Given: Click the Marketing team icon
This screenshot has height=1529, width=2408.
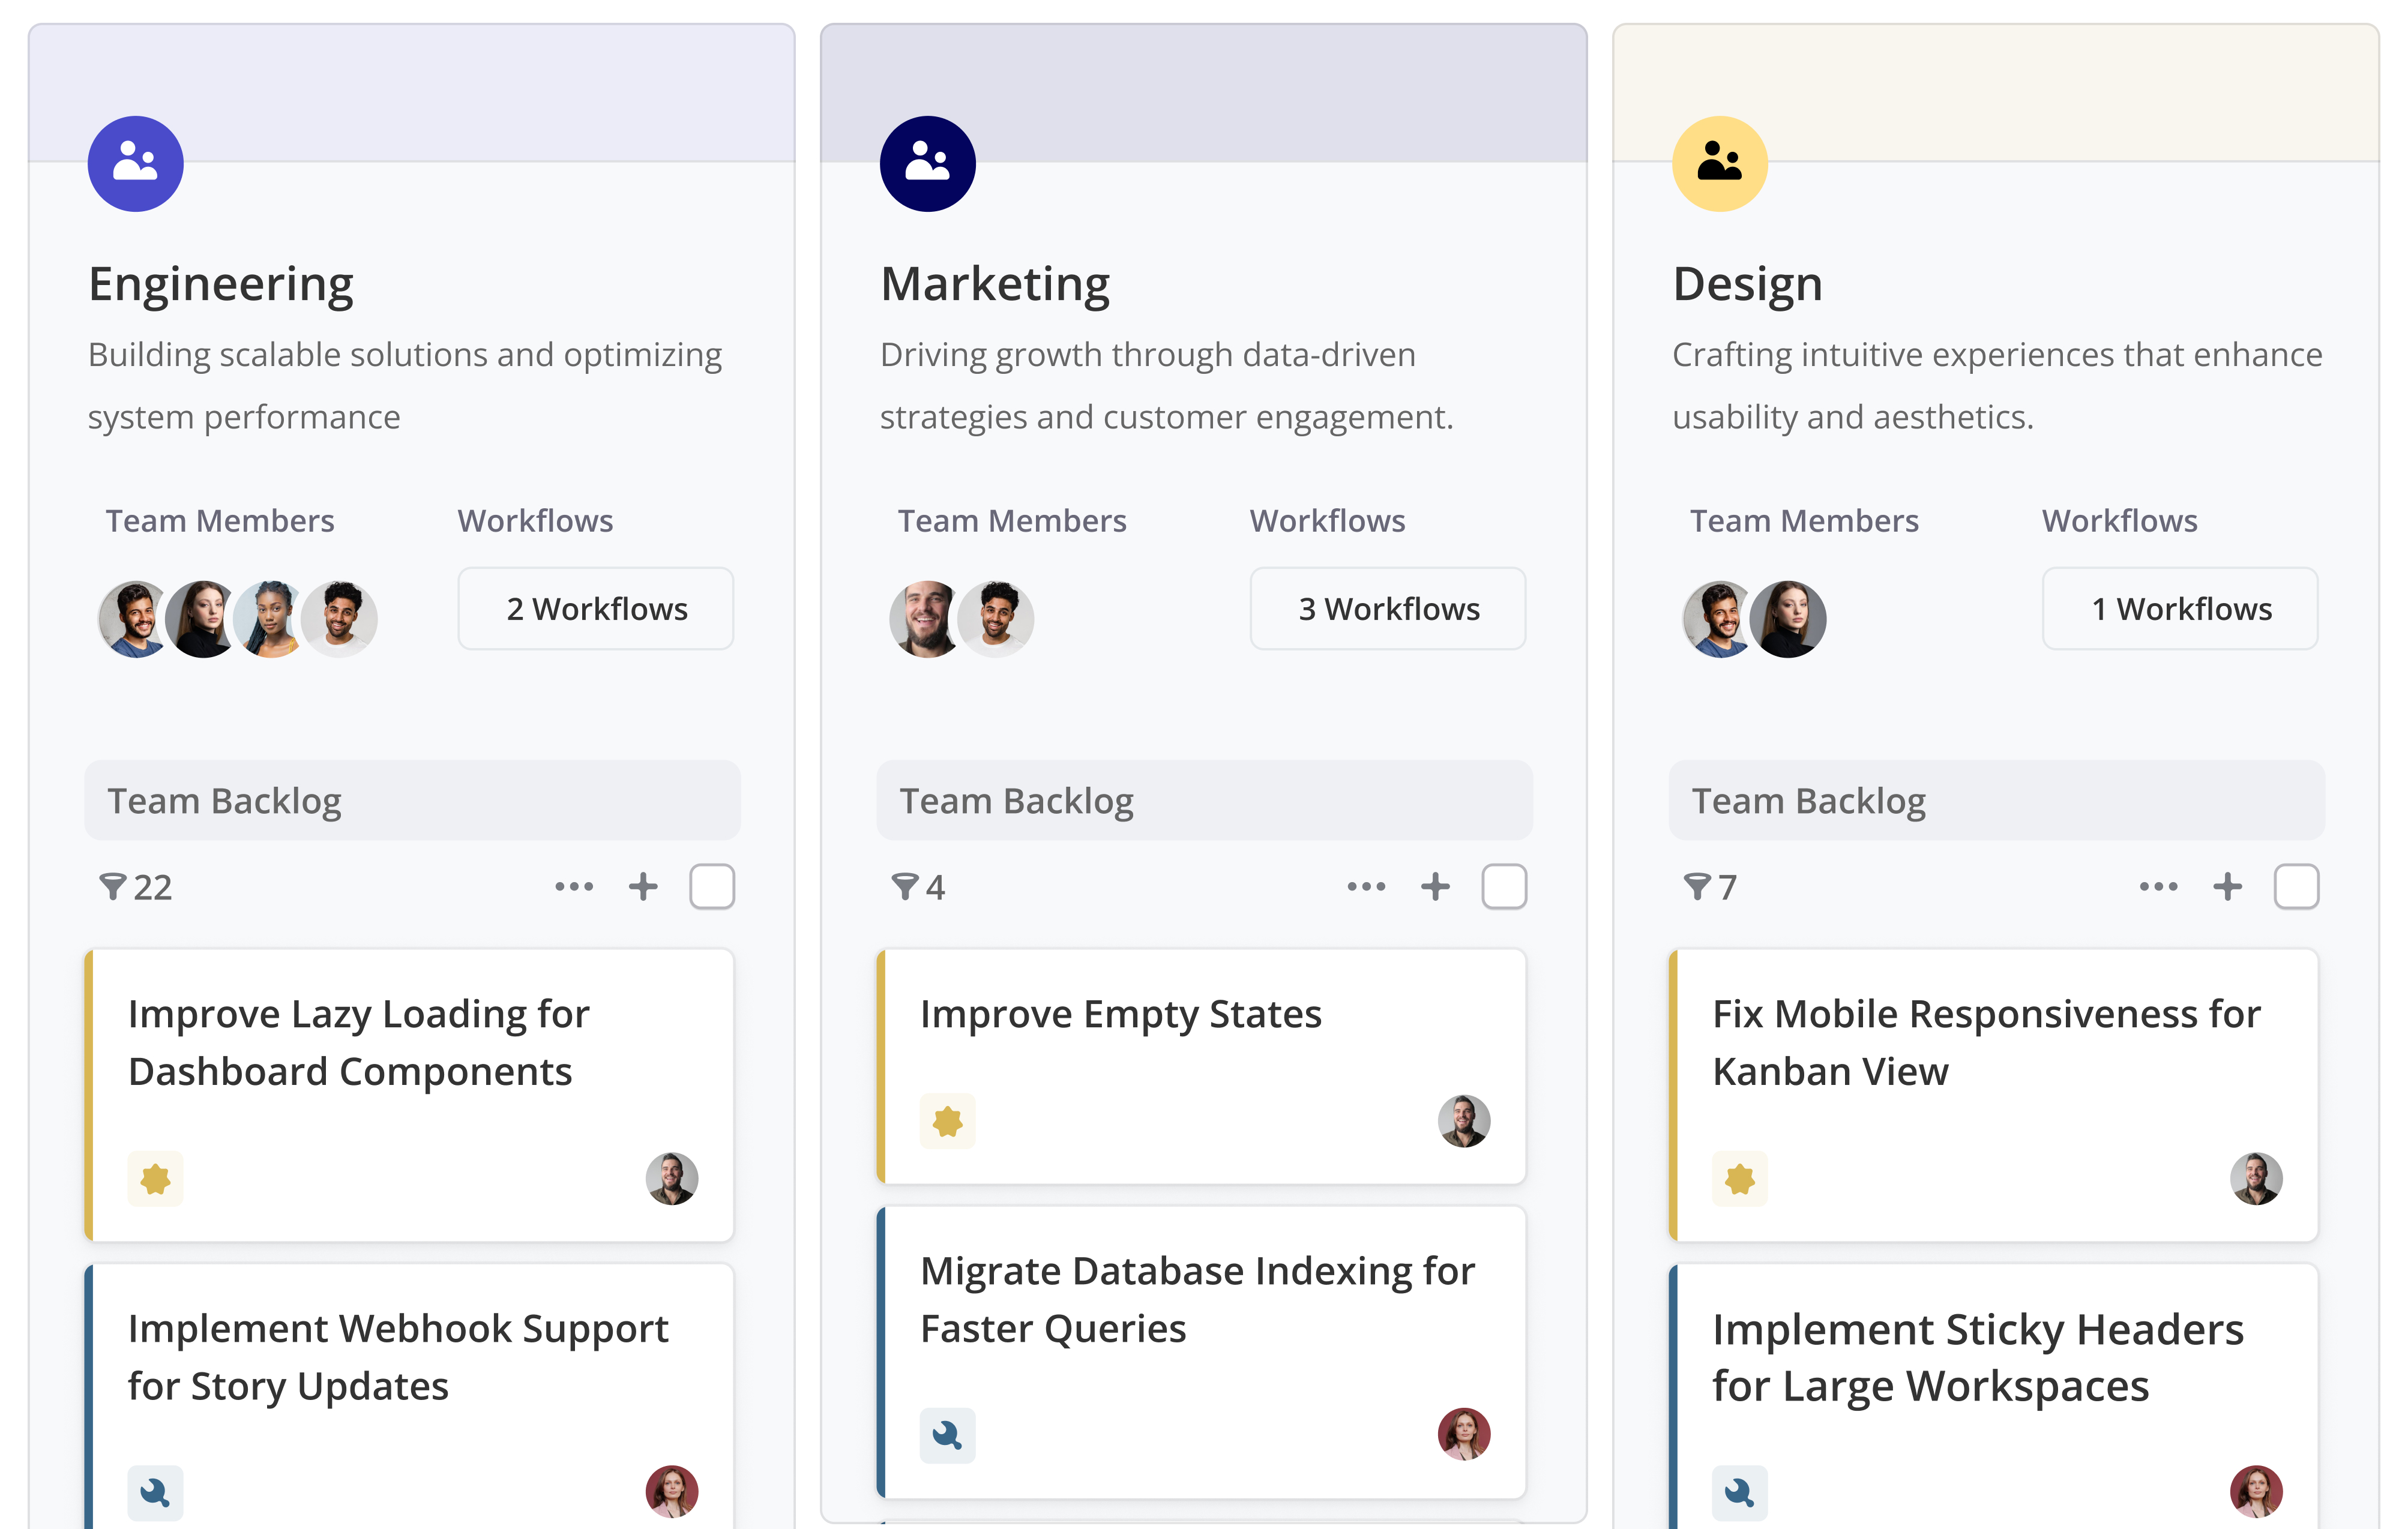Looking at the screenshot, I should click(927, 163).
